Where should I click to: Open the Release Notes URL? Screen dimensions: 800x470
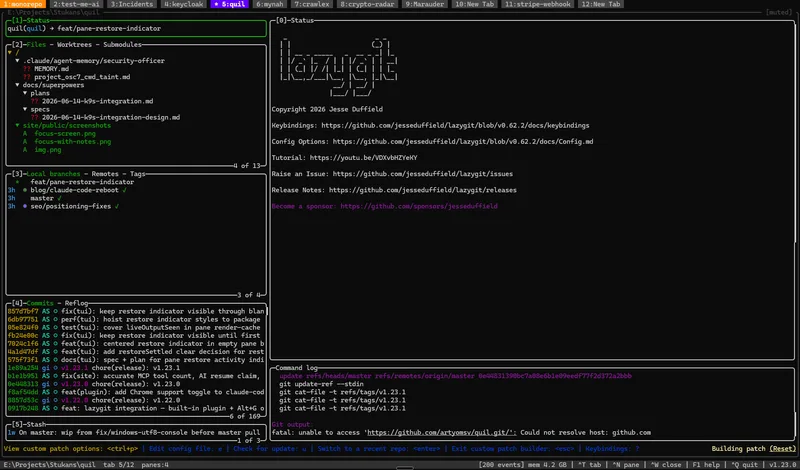(422, 190)
